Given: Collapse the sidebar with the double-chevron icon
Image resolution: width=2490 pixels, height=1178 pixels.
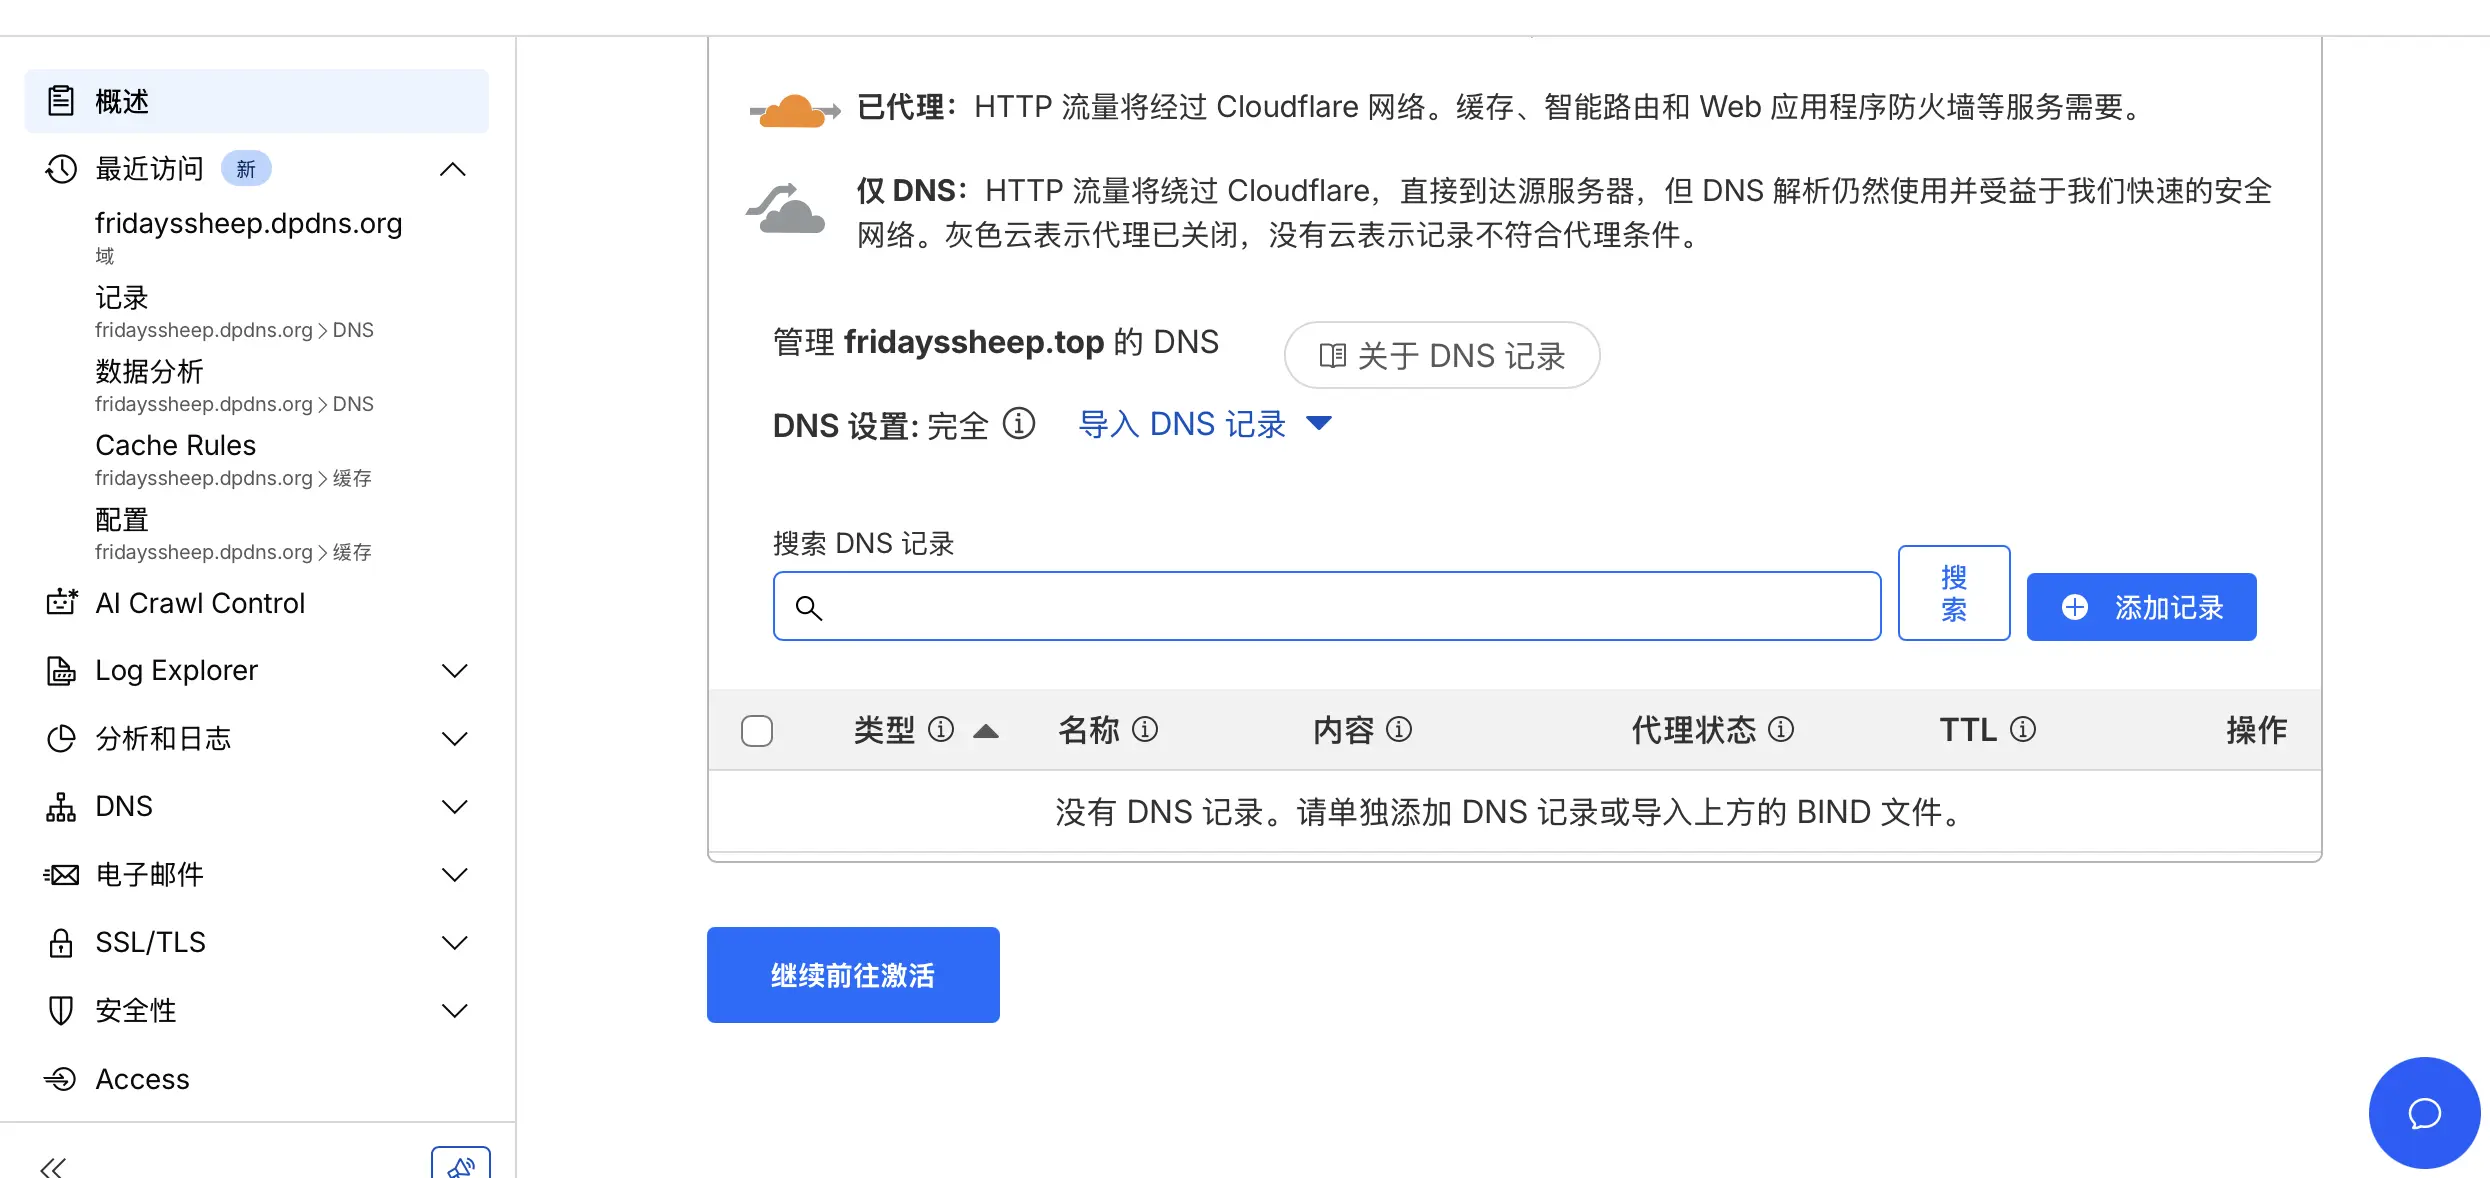Looking at the screenshot, I should [x=53, y=1165].
